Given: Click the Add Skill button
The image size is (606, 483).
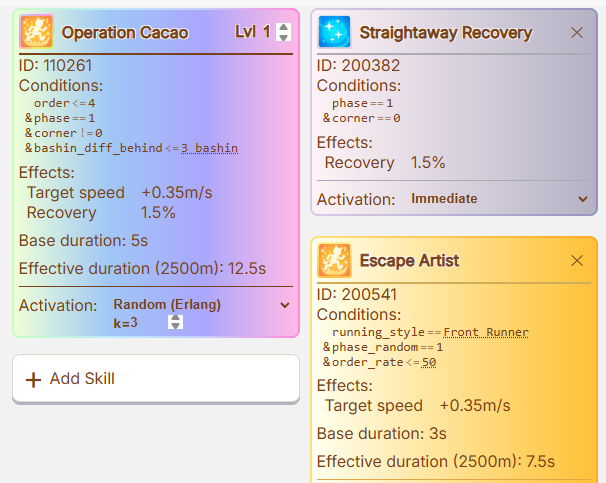Looking at the screenshot, I should [156, 379].
